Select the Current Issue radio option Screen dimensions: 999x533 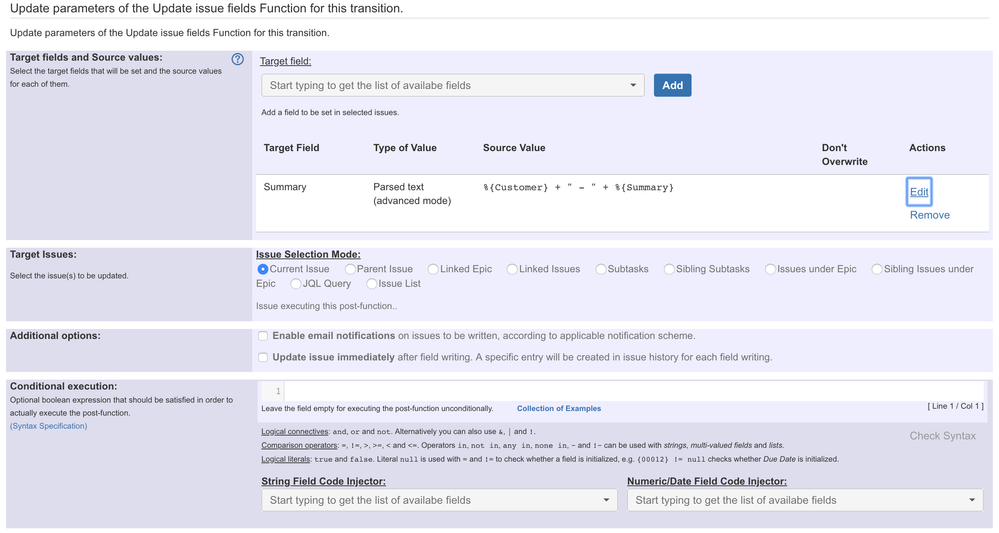click(x=263, y=269)
